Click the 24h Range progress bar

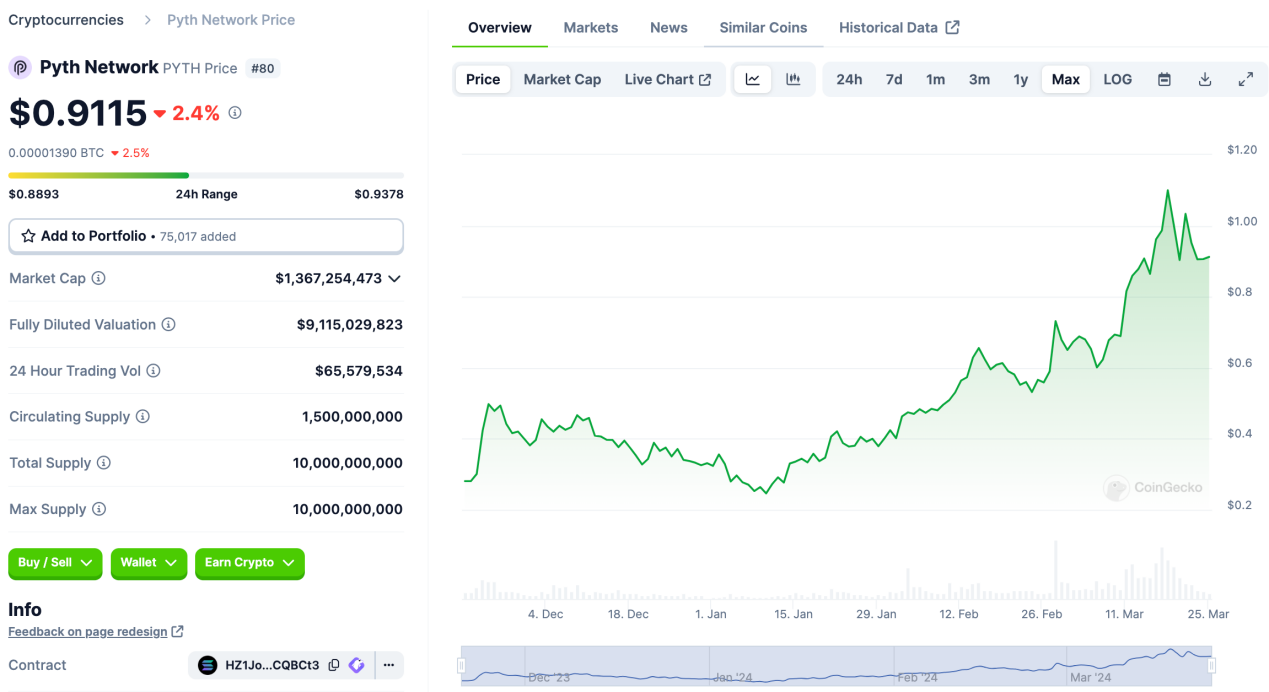tap(205, 173)
